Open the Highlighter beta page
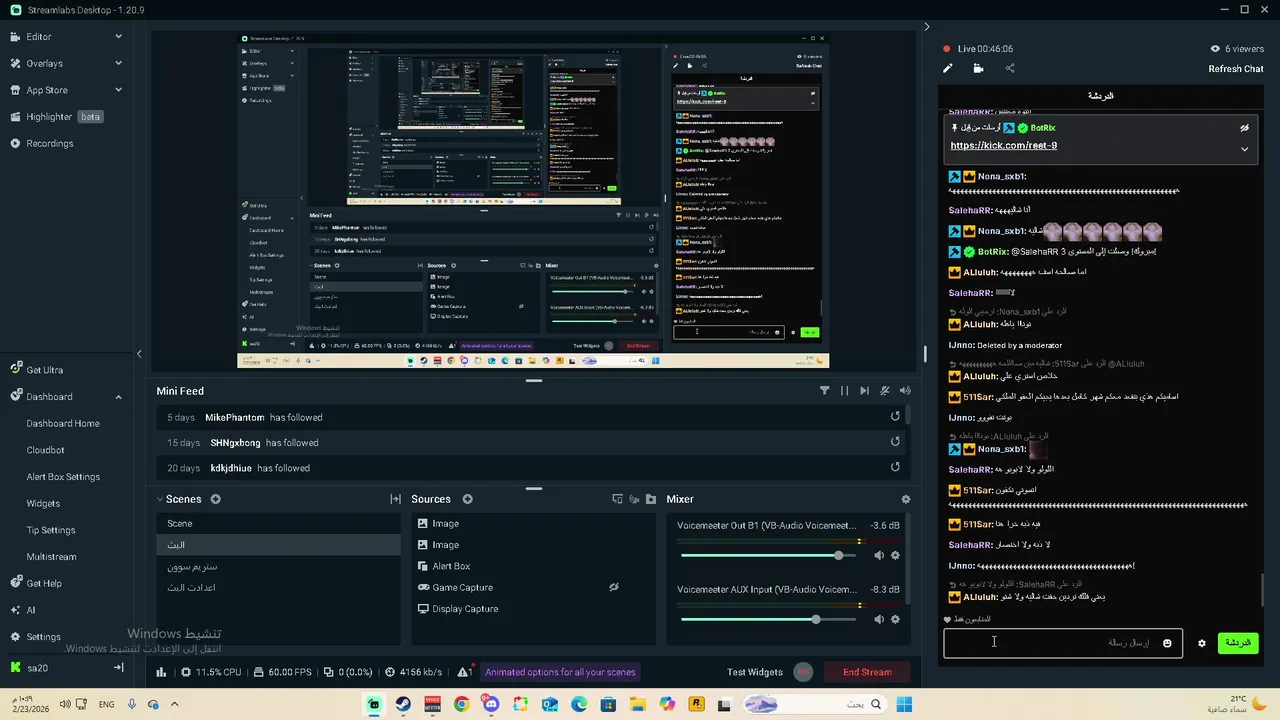Viewport: 1280px width, 720px height. [56, 117]
